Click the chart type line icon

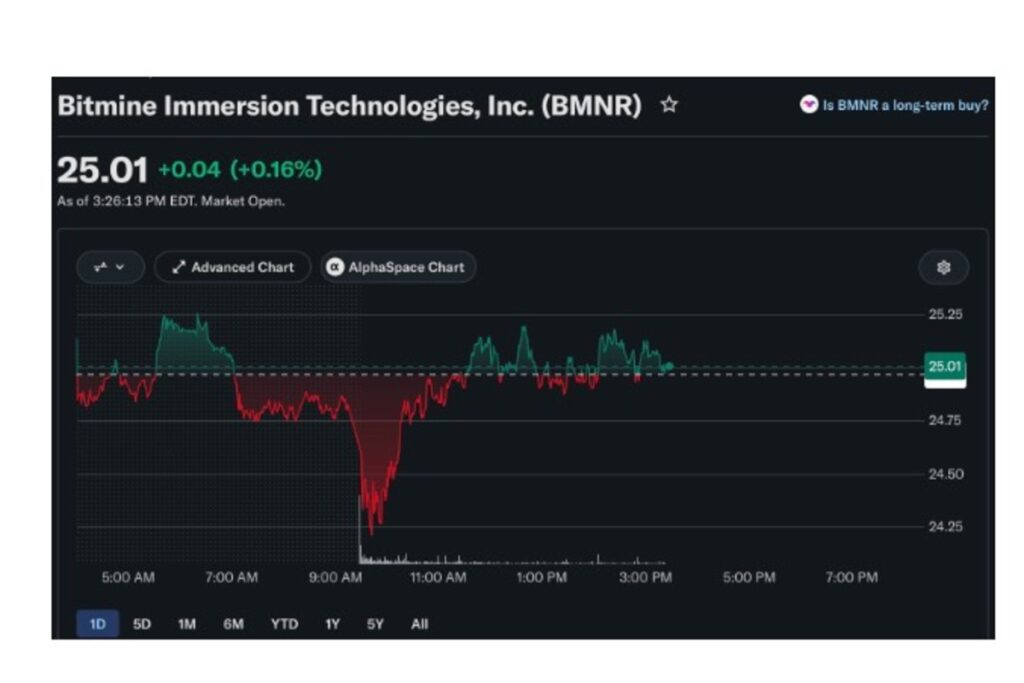pyautogui.click(x=101, y=267)
